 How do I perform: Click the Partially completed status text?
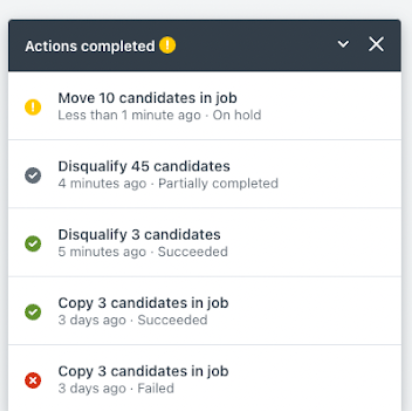click(x=218, y=183)
